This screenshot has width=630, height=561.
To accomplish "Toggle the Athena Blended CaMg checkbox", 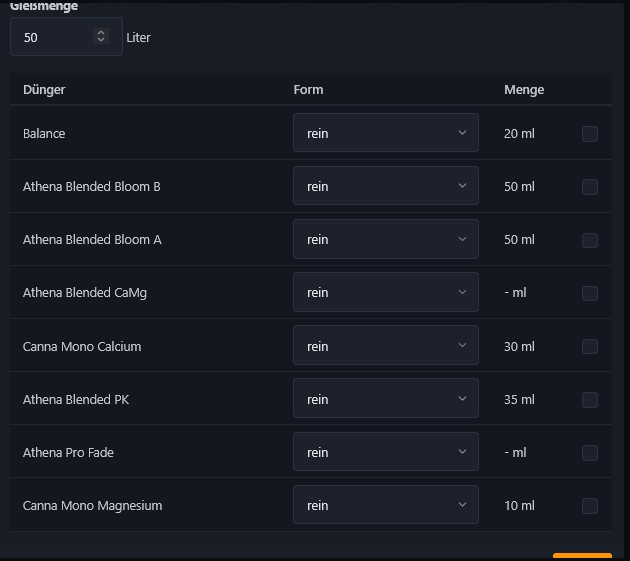I will pyautogui.click(x=590, y=293).
